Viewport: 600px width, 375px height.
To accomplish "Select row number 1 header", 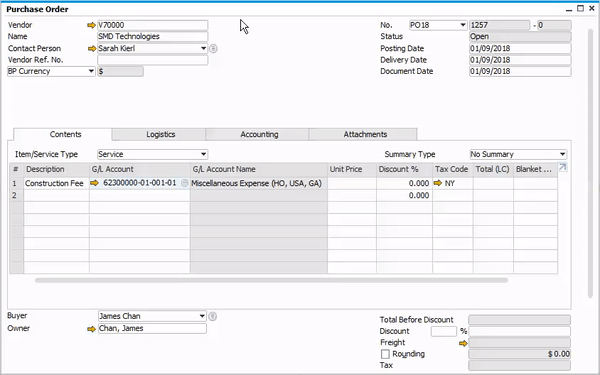I will click(16, 183).
